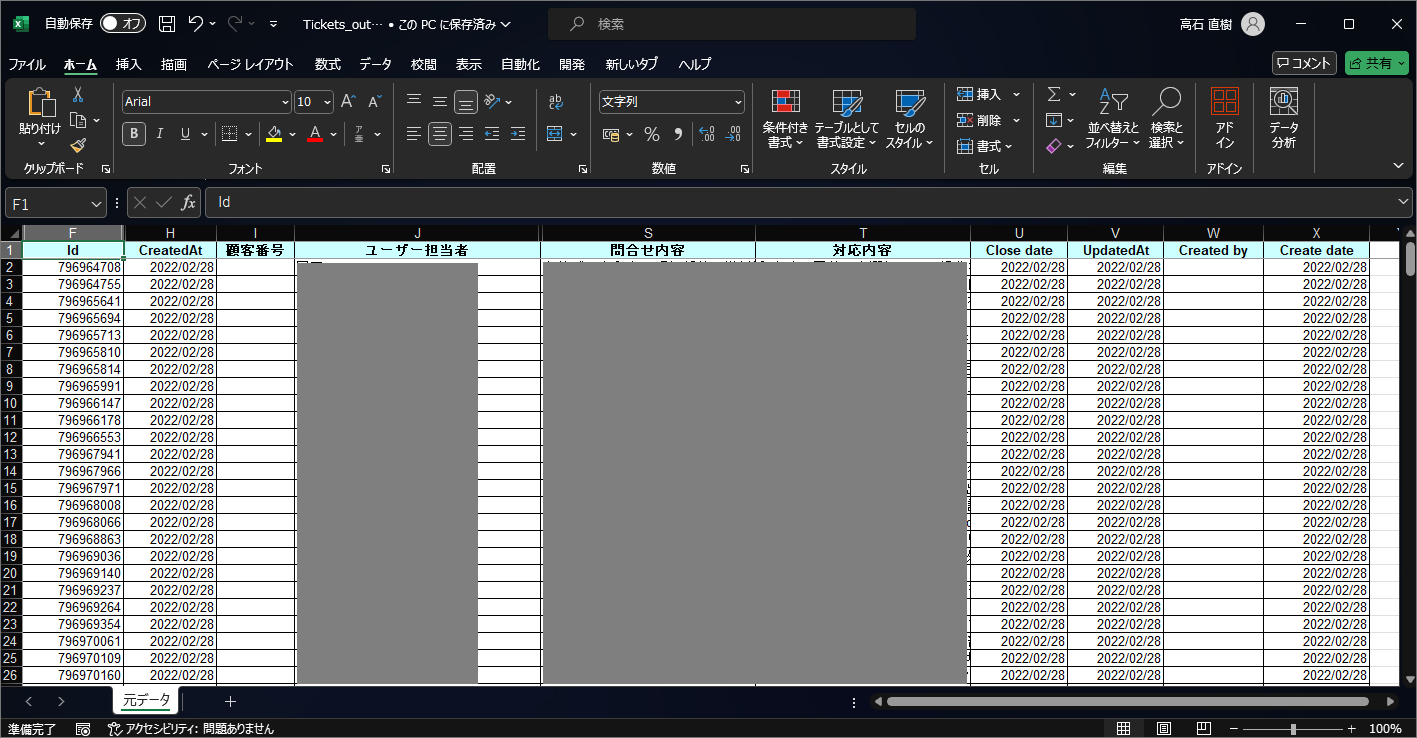The image size is (1417, 738).
Task: Open the File tab
Action: [x=27, y=64]
